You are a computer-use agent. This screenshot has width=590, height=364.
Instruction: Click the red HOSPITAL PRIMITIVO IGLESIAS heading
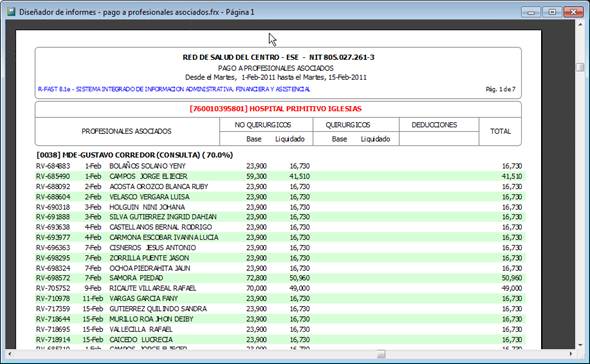click(275, 109)
